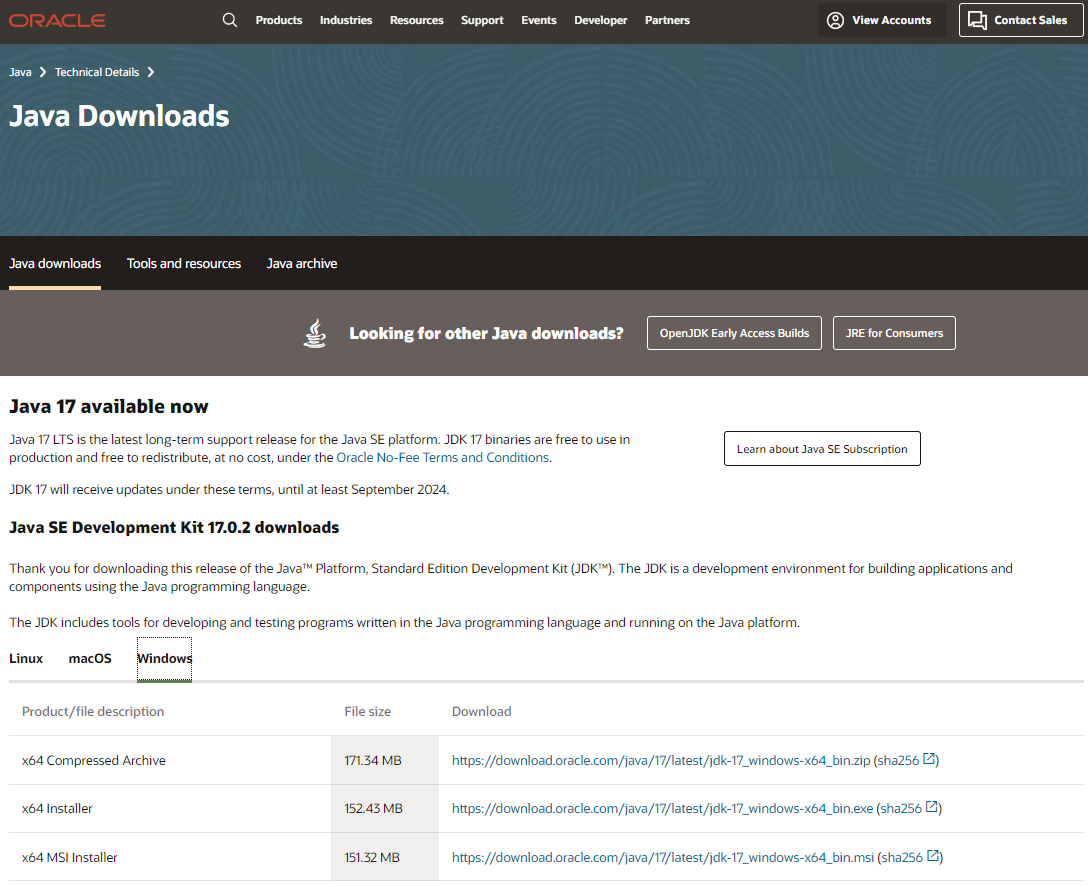Download the jdk-17 windows-x64 exe link
The image size is (1088, 886).
(x=662, y=808)
